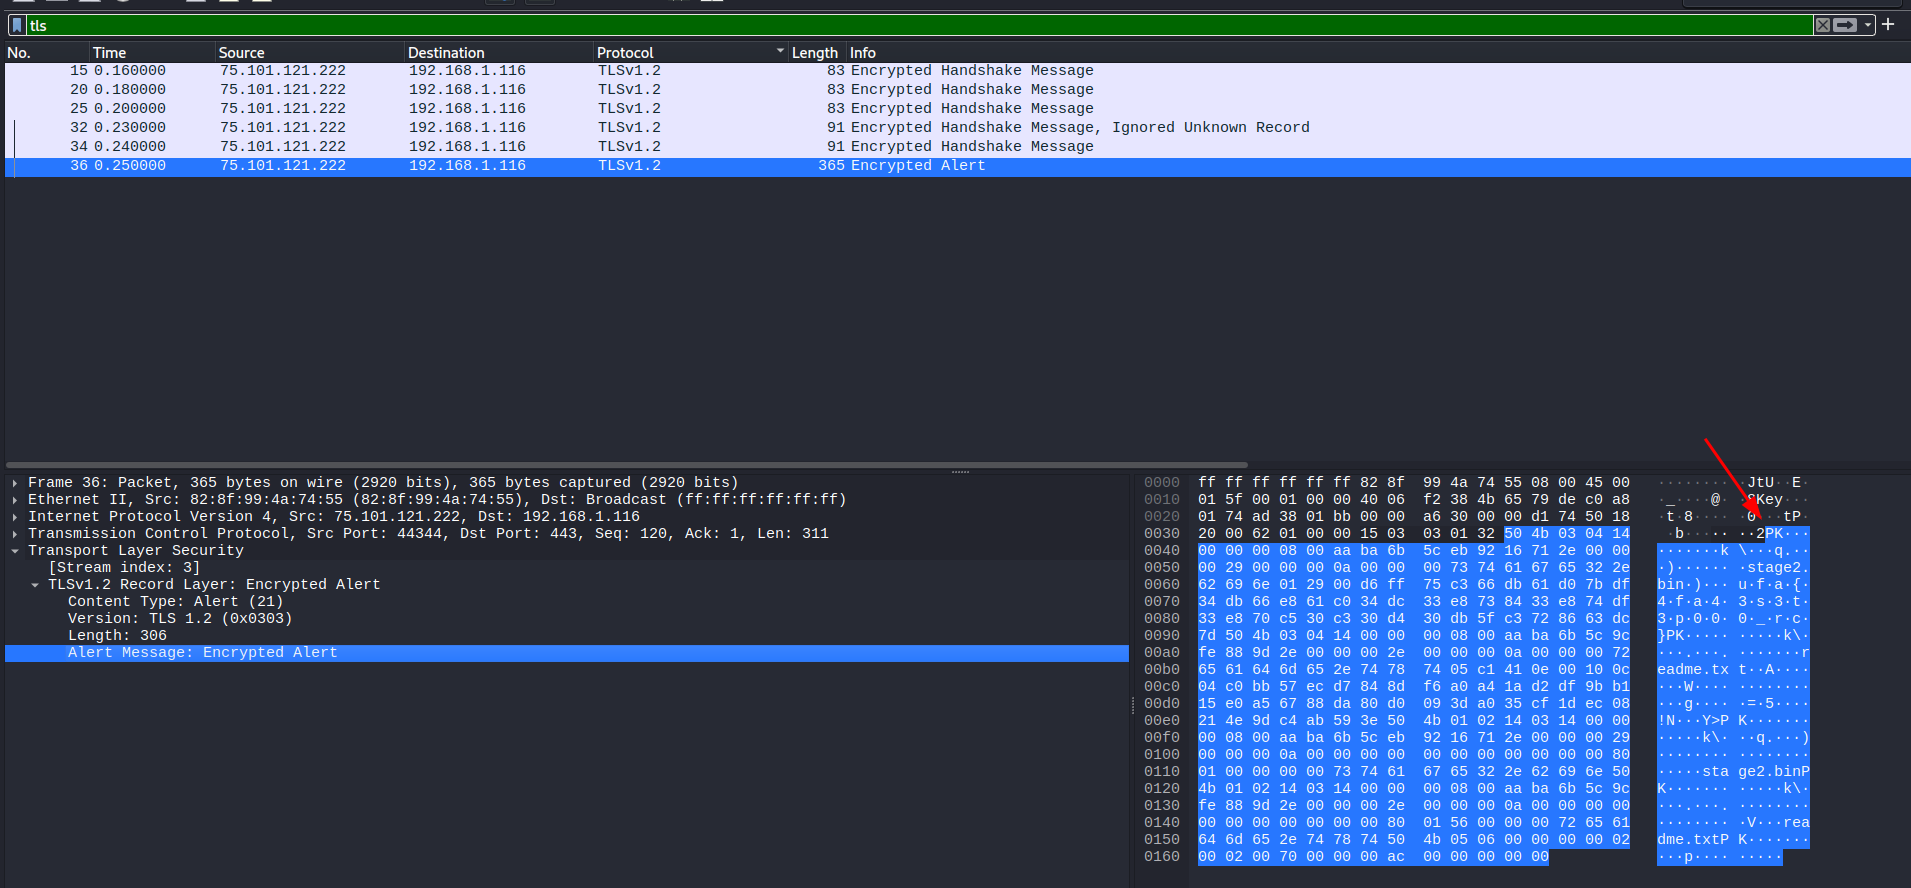Open the recent filter history dropdown
Viewport: 1911px width, 888px height.
coord(1867,25)
